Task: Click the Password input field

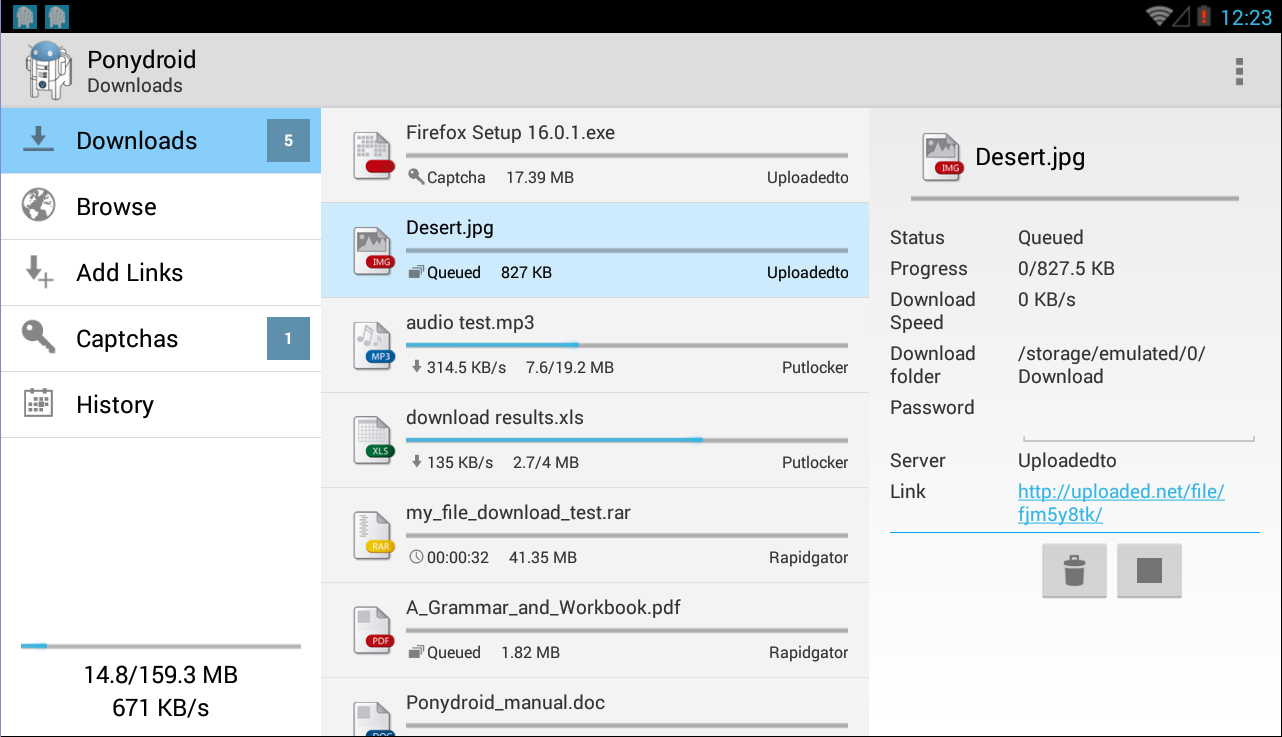Action: click(1138, 418)
